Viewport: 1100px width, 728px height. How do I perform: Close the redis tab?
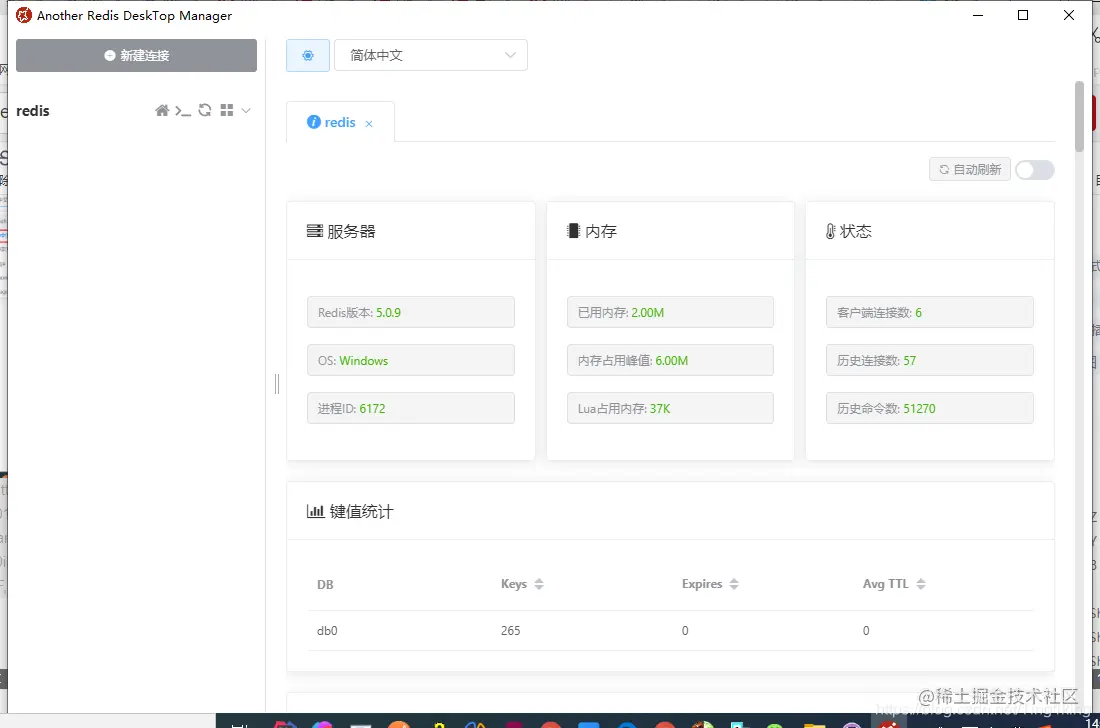point(368,122)
